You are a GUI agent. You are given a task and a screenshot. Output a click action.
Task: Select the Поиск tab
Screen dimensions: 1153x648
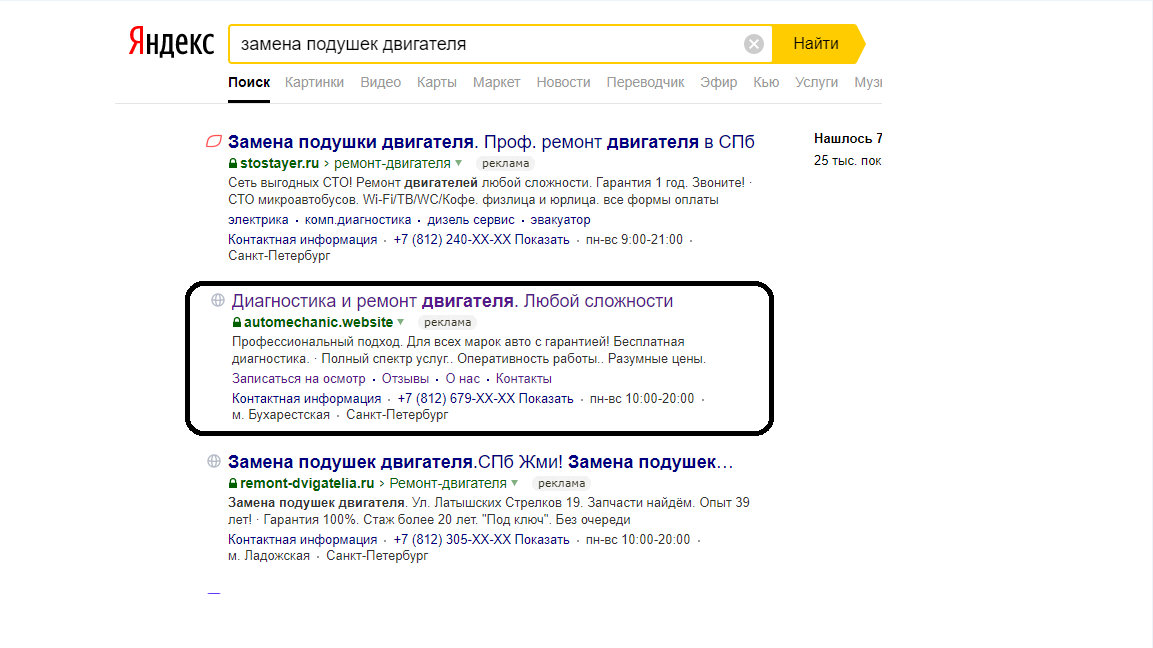tap(249, 82)
